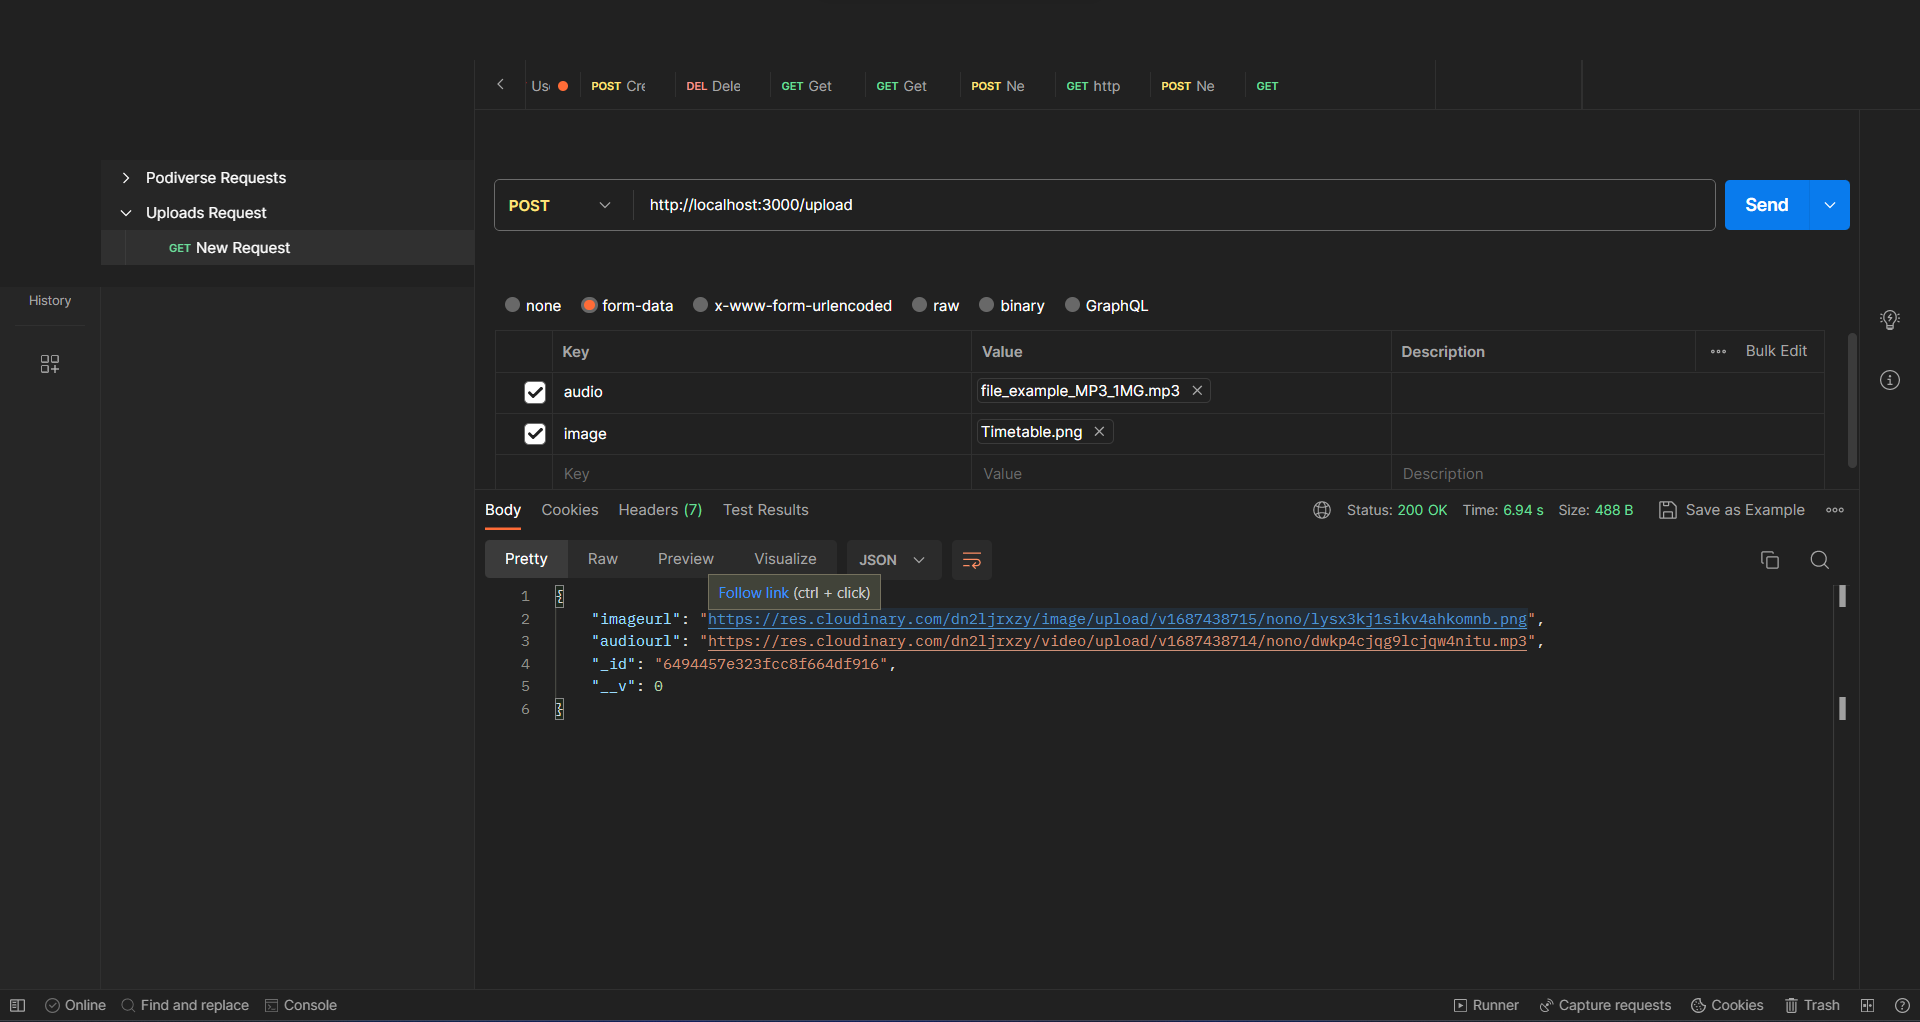Expand the Podiverse Requests collection
This screenshot has height=1022, width=1920.
click(x=126, y=178)
